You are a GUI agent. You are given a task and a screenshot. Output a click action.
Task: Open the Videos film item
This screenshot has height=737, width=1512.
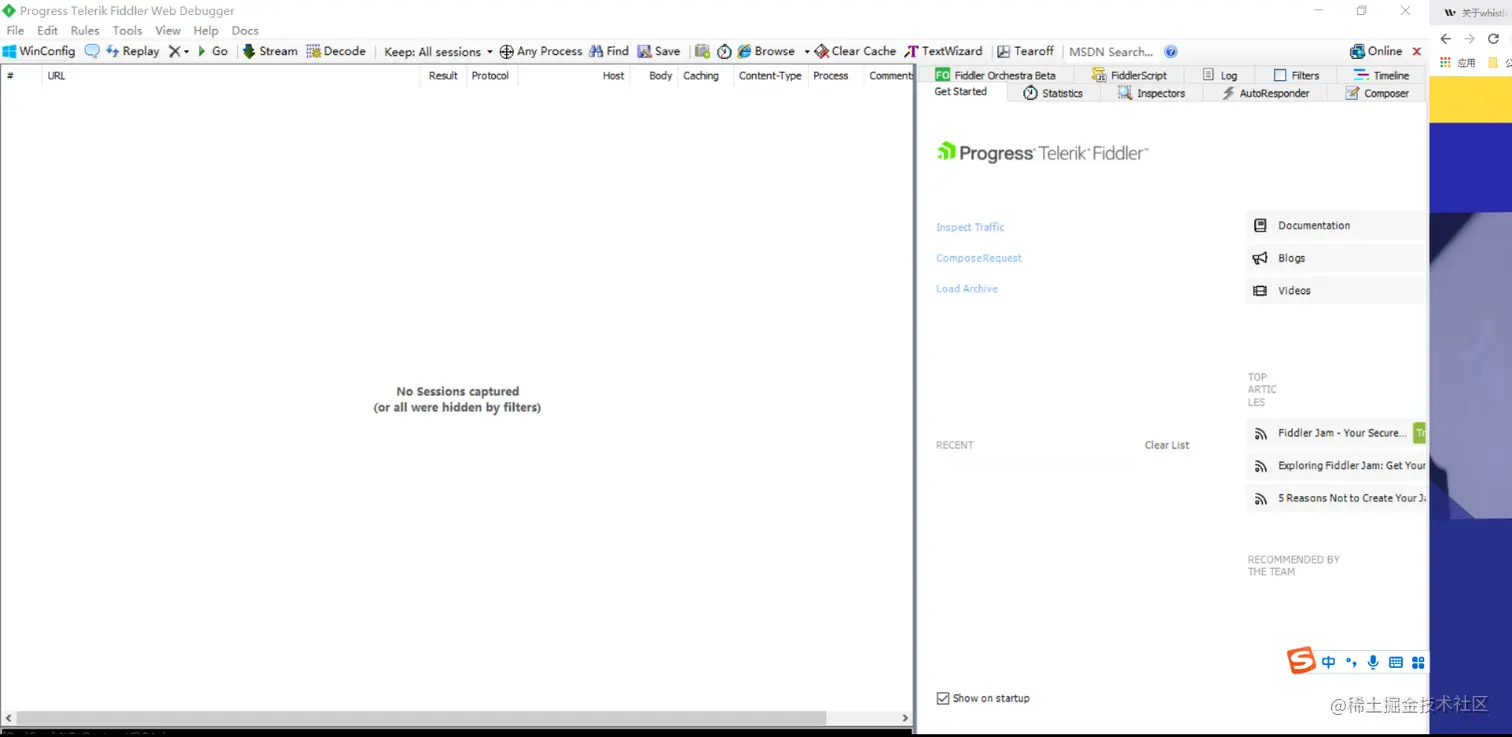coord(1335,290)
